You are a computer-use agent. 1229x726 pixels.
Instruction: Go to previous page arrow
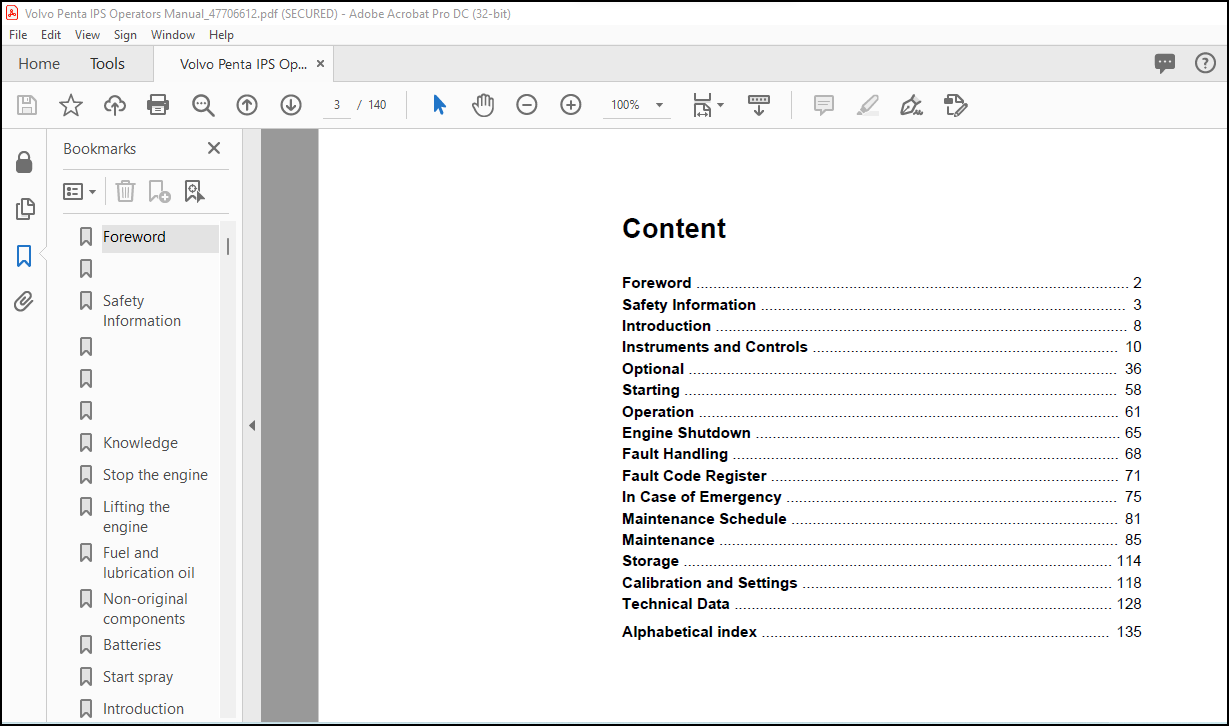(247, 105)
